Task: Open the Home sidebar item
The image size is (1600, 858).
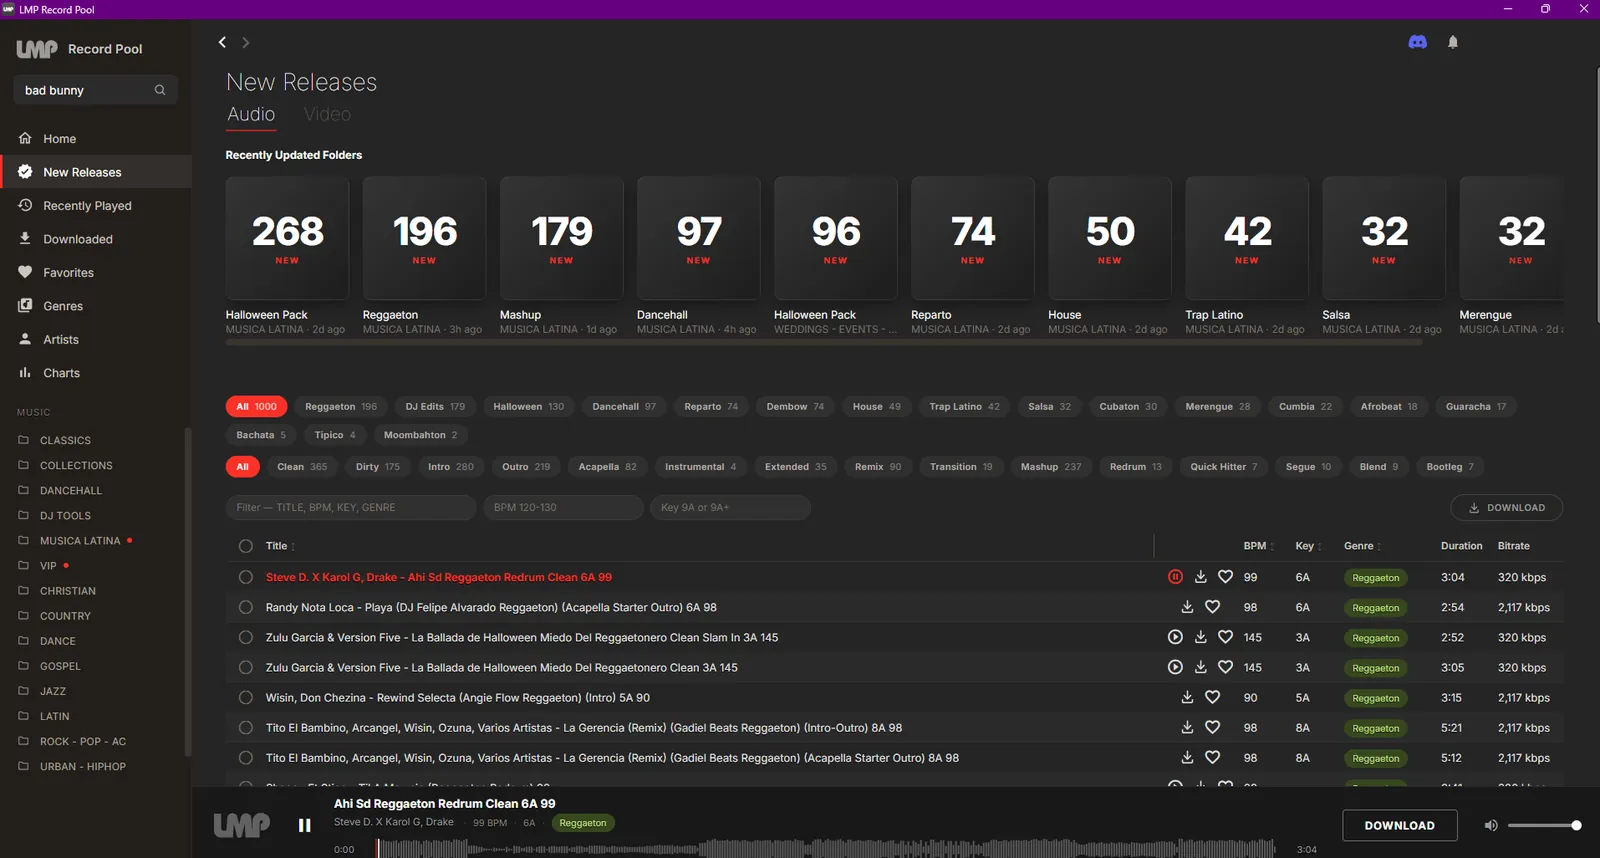Action: point(96,139)
